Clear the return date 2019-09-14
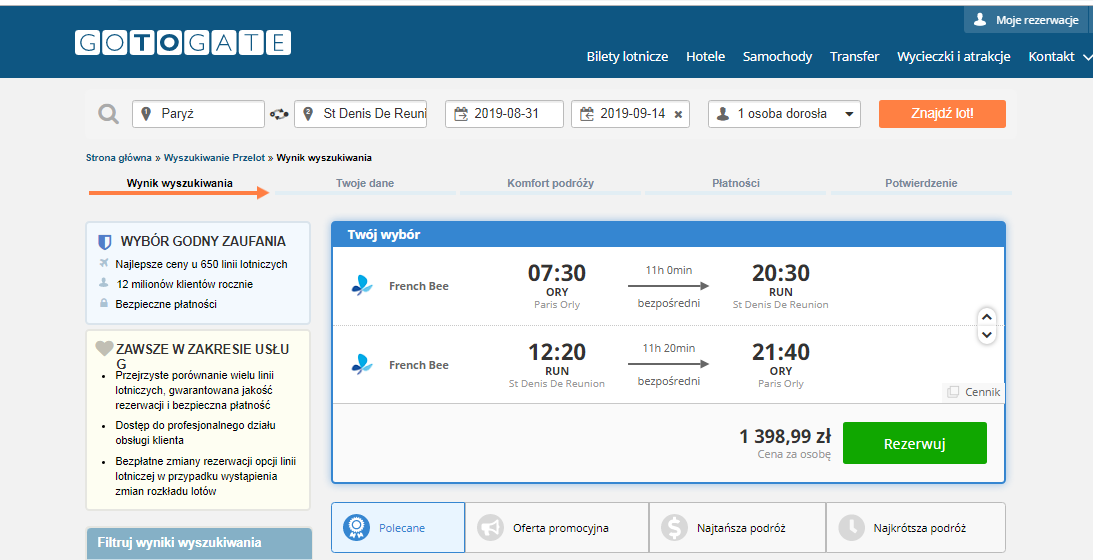The image size is (1093, 560). click(x=678, y=114)
